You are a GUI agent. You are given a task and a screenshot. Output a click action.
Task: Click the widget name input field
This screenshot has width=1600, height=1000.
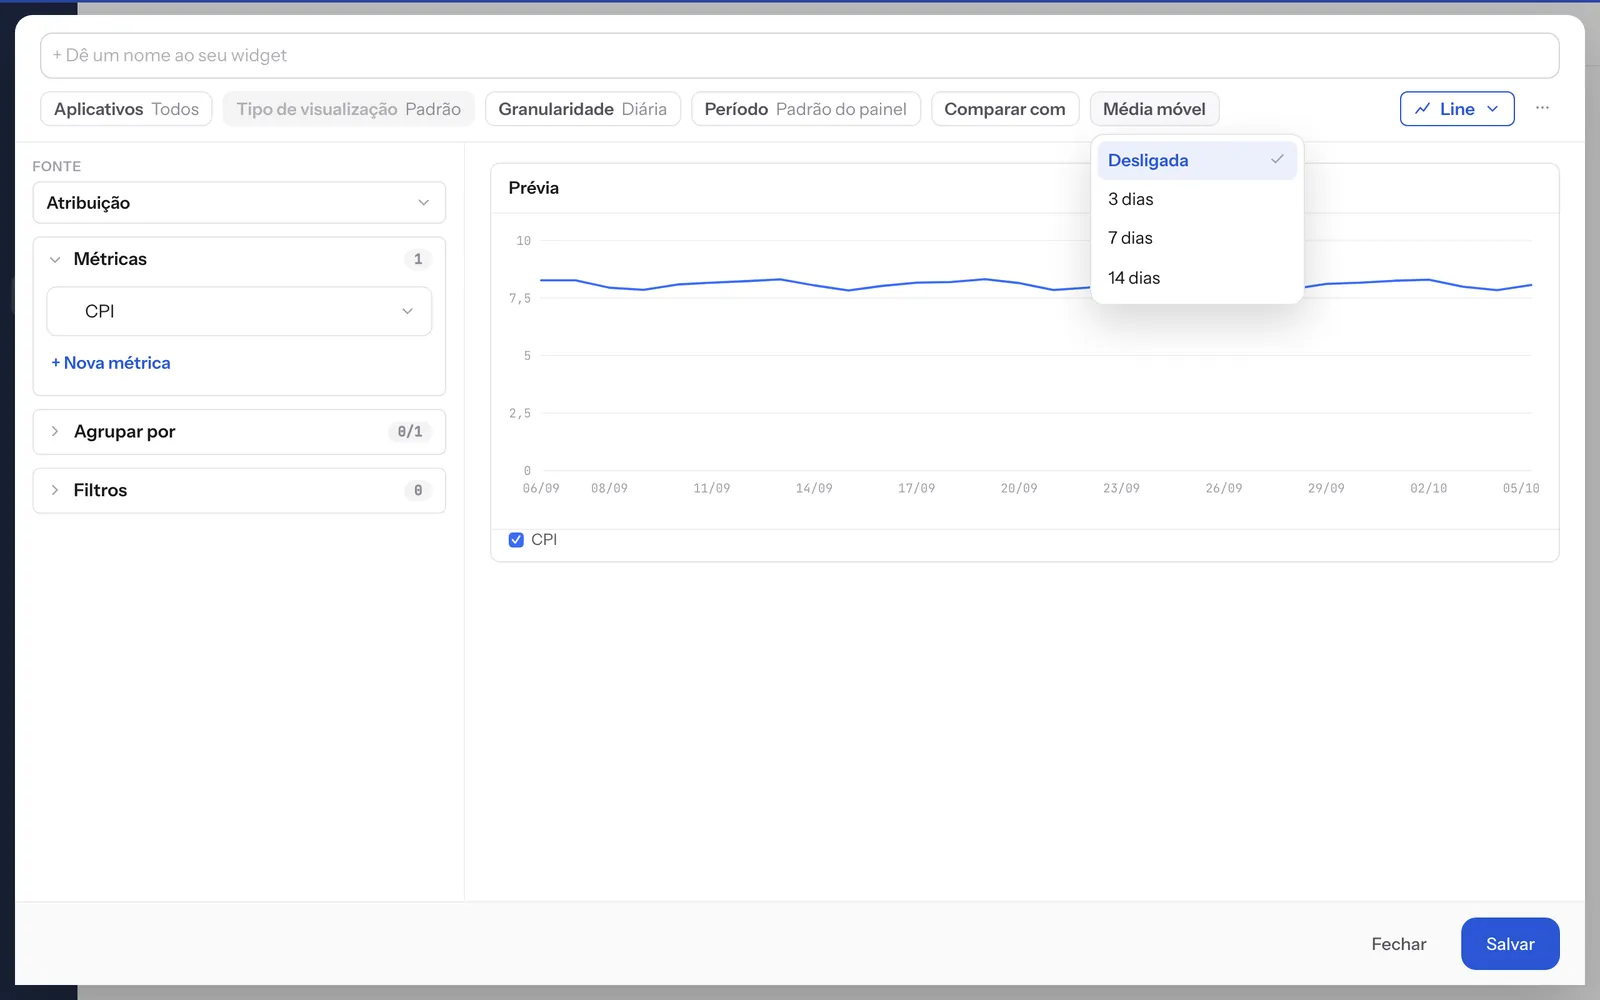800,56
